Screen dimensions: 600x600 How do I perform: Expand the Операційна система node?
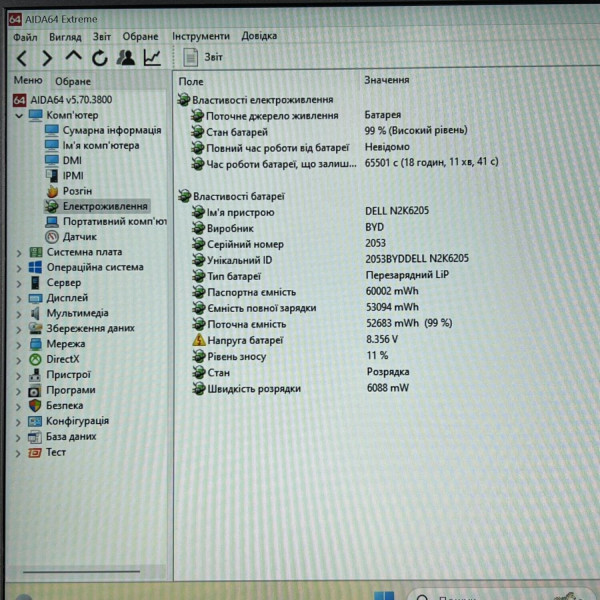pyautogui.click(x=19, y=268)
